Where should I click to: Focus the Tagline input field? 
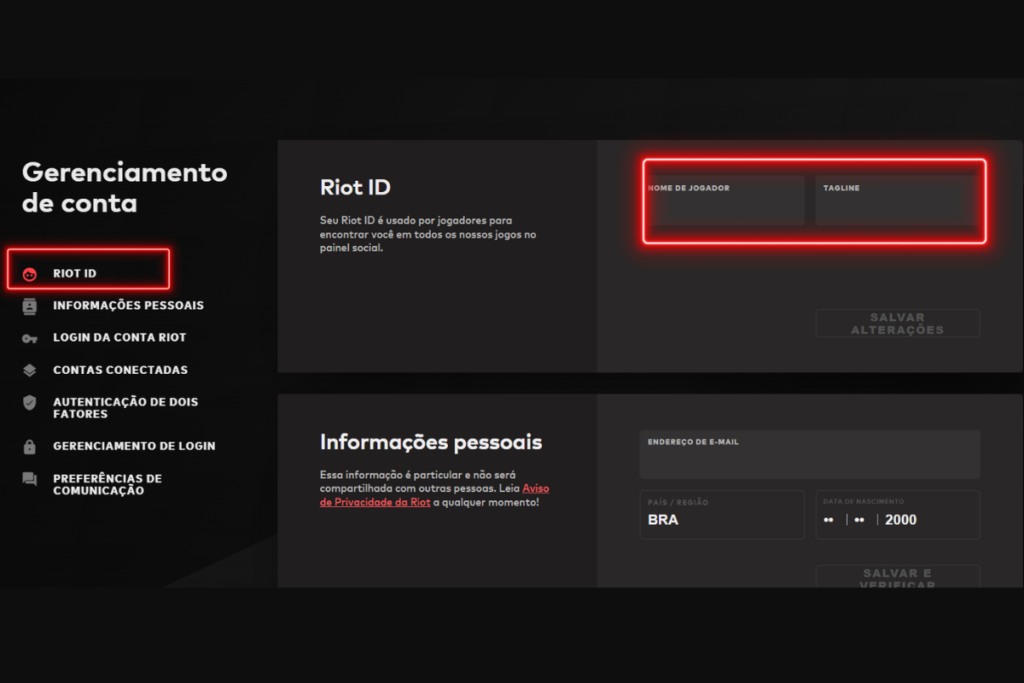[x=898, y=200]
